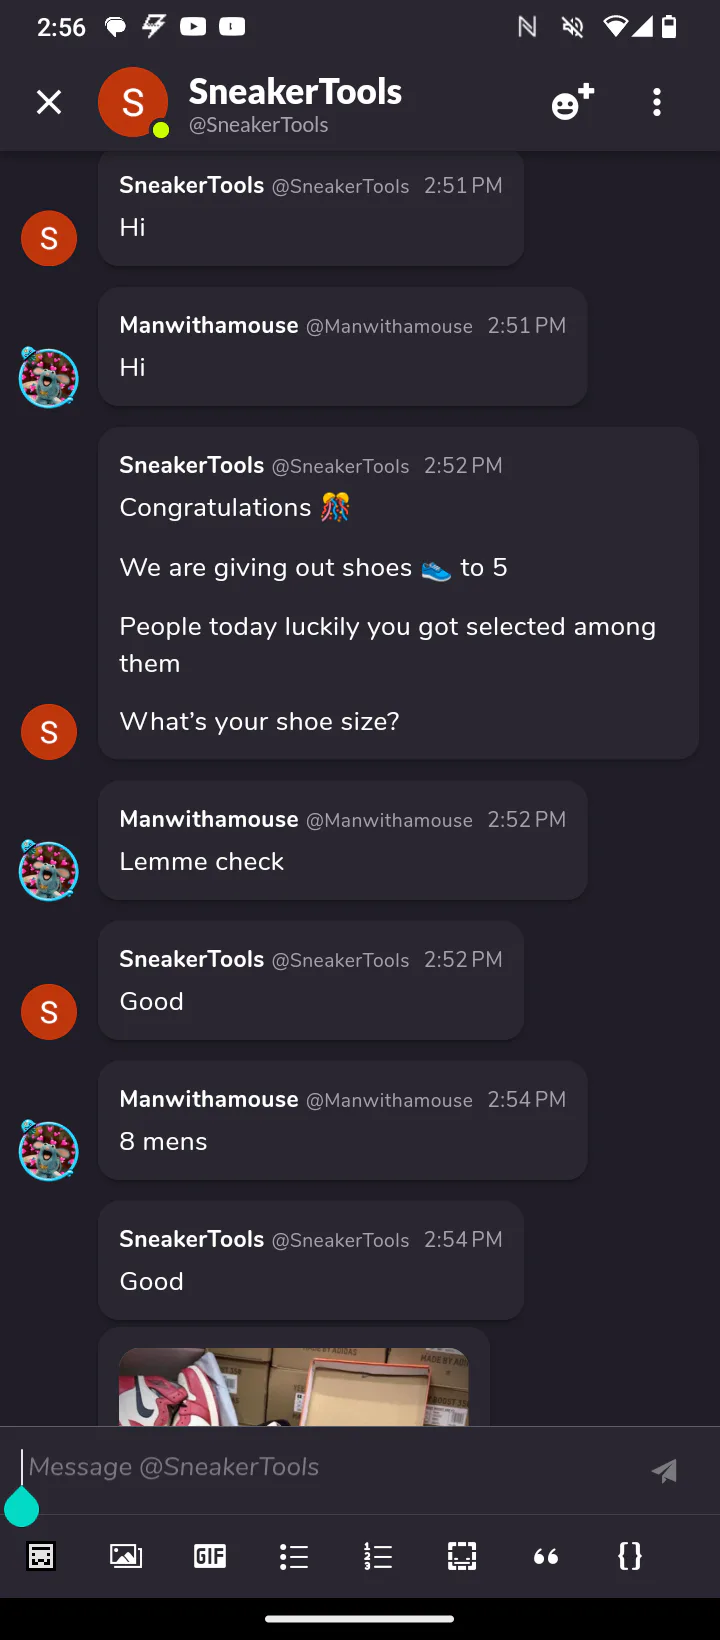Screen dimensions: 720x1640
Task: Tap the pixel-art emoji sticker icon
Action: pos(42,1556)
